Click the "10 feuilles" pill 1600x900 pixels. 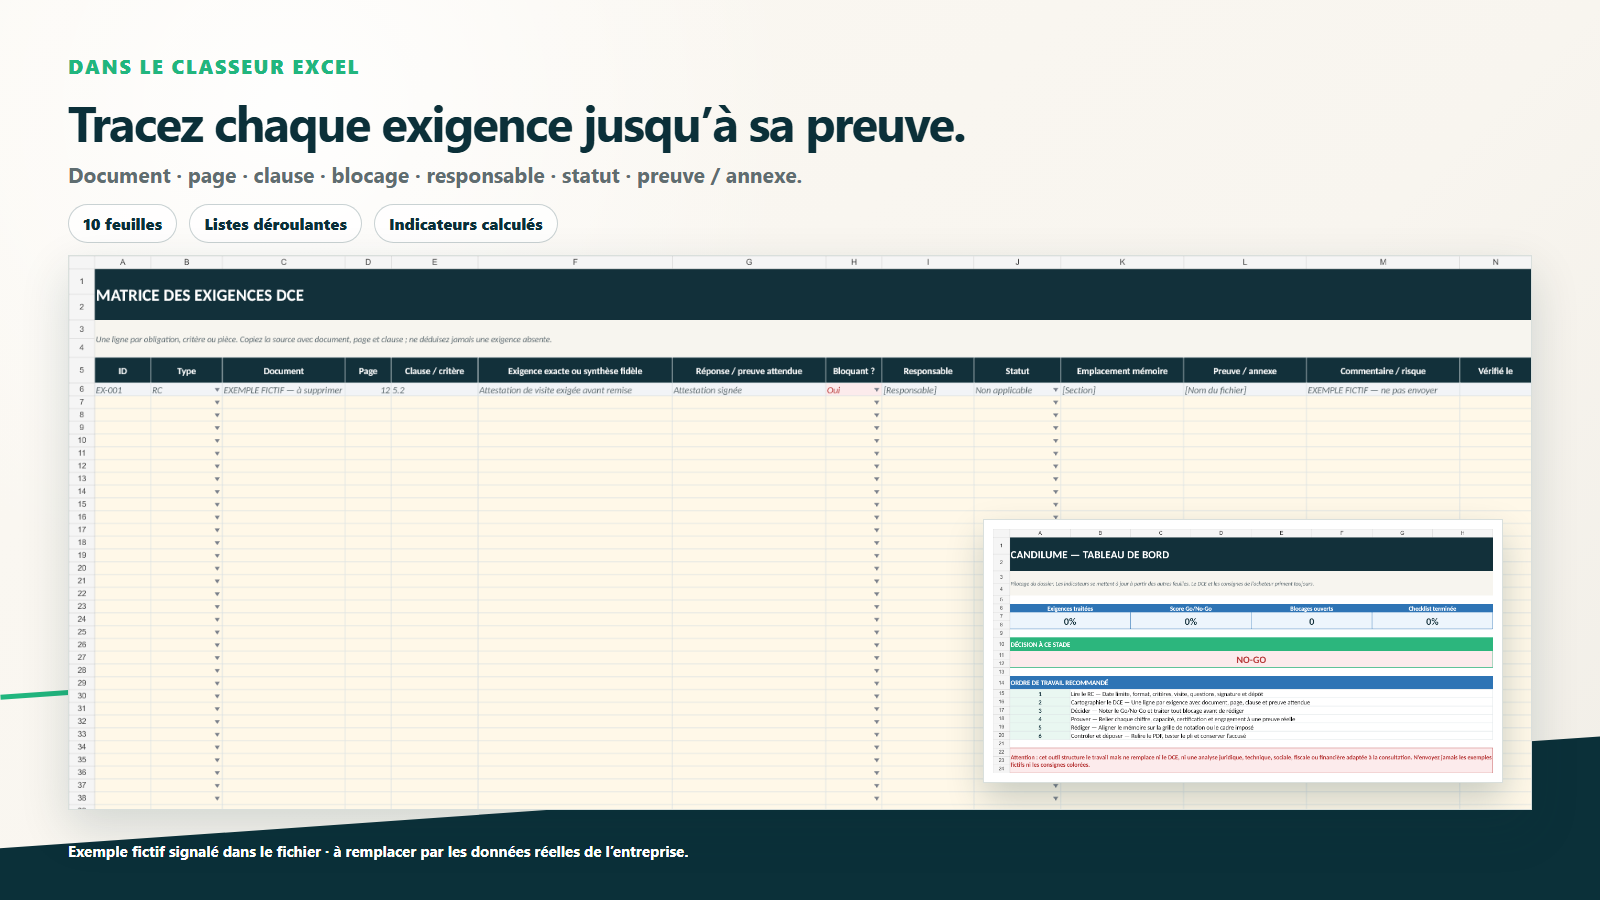click(x=122, y=224)
